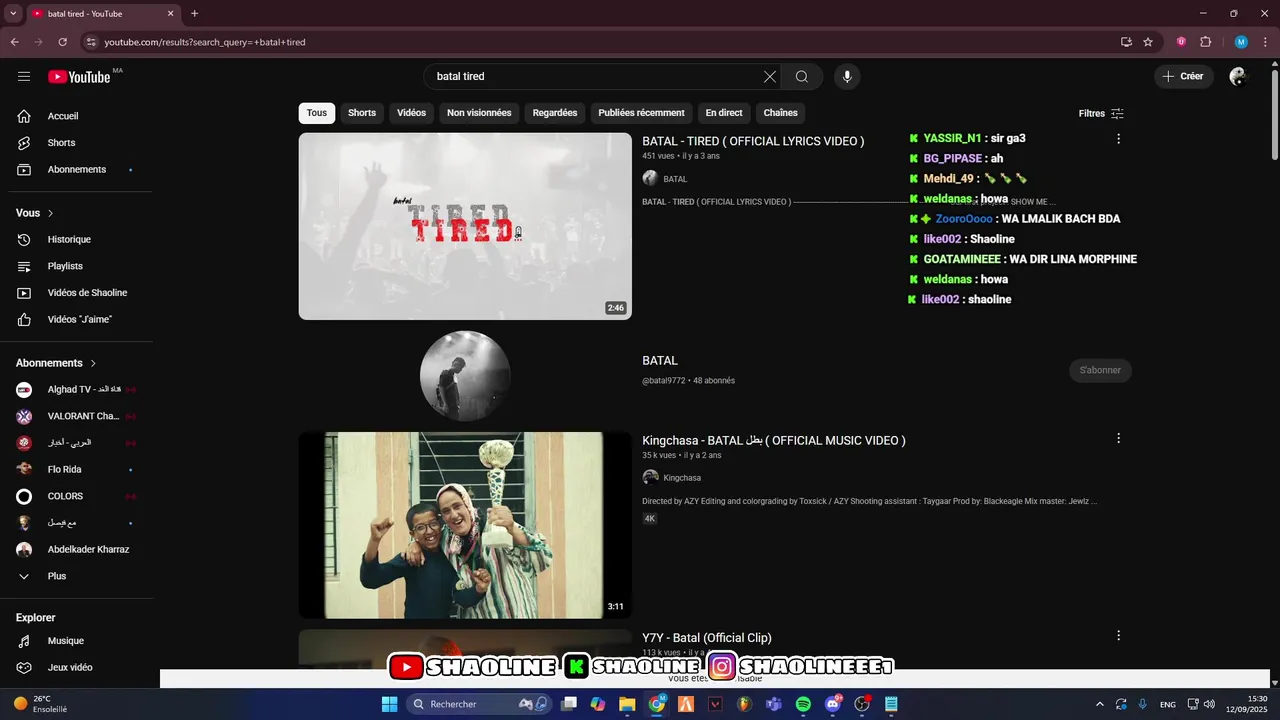Click install app icon in address bar

[x=1126, y=42]
